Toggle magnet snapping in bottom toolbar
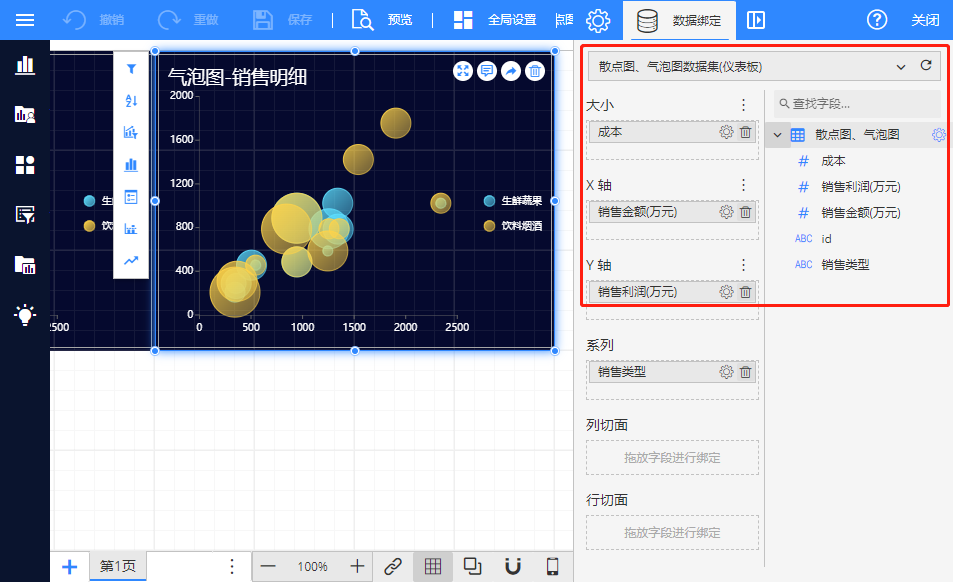The image size is (953, 582). (513, 566)
